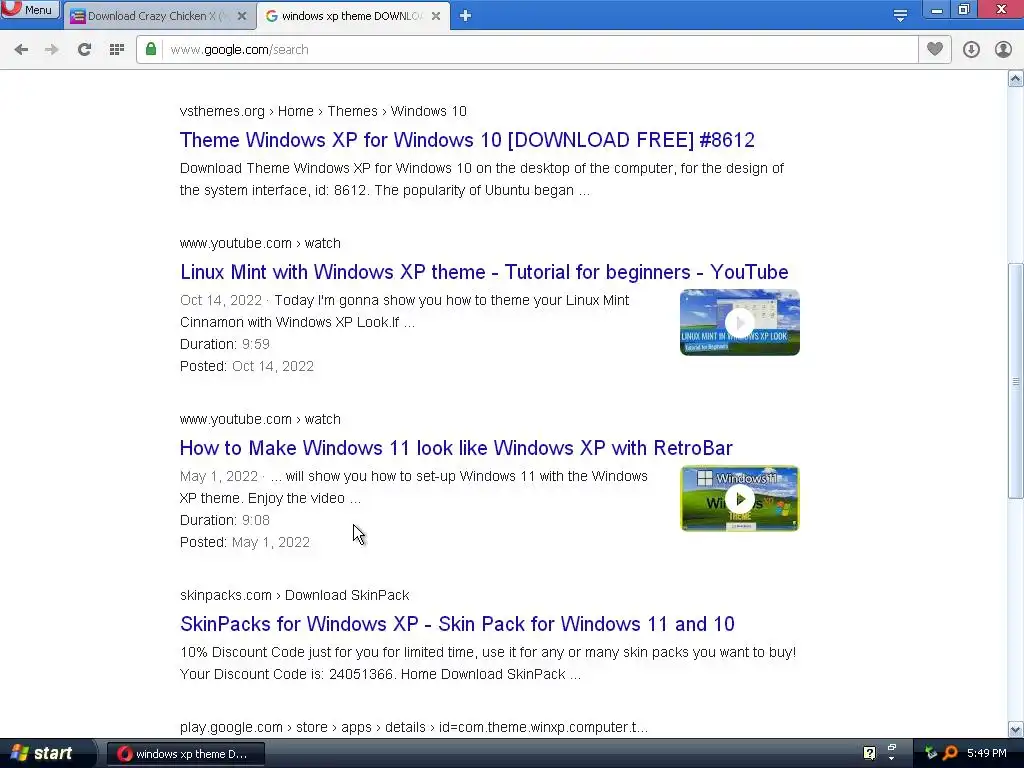Click the scrollbar down arrow
The image size is (1024, 768).
(x=1016, y=729)
